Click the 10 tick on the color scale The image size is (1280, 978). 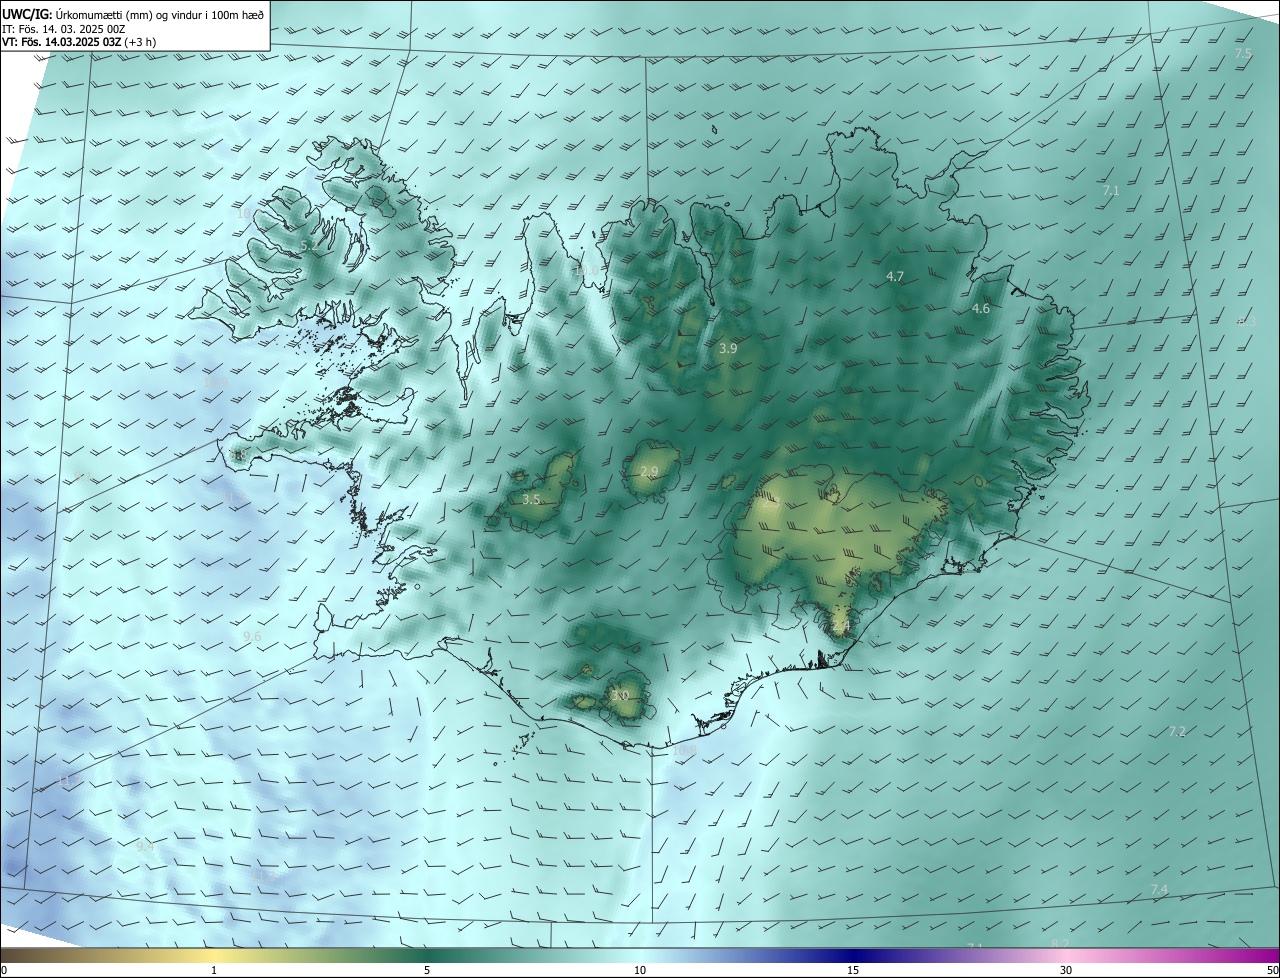point(640,971)
